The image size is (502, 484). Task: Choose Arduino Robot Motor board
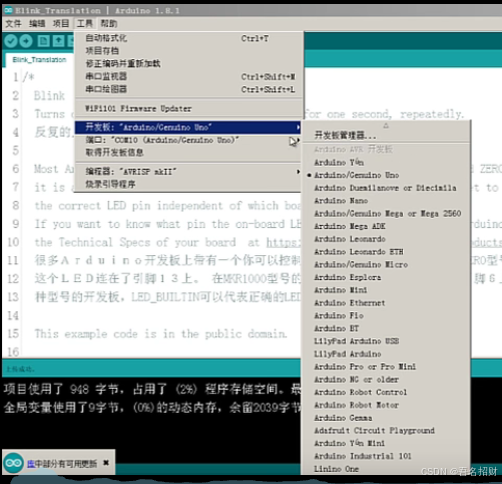pos(386,405)
